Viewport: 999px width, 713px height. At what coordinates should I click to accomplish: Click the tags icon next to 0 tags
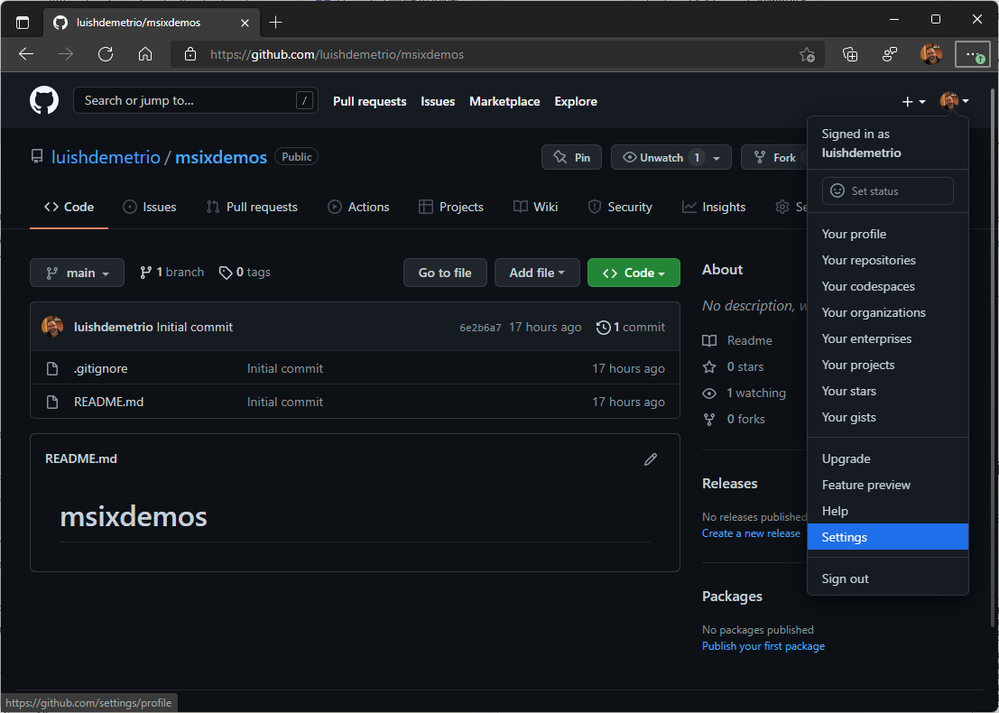pyautogui.click(x=226, y=273)
